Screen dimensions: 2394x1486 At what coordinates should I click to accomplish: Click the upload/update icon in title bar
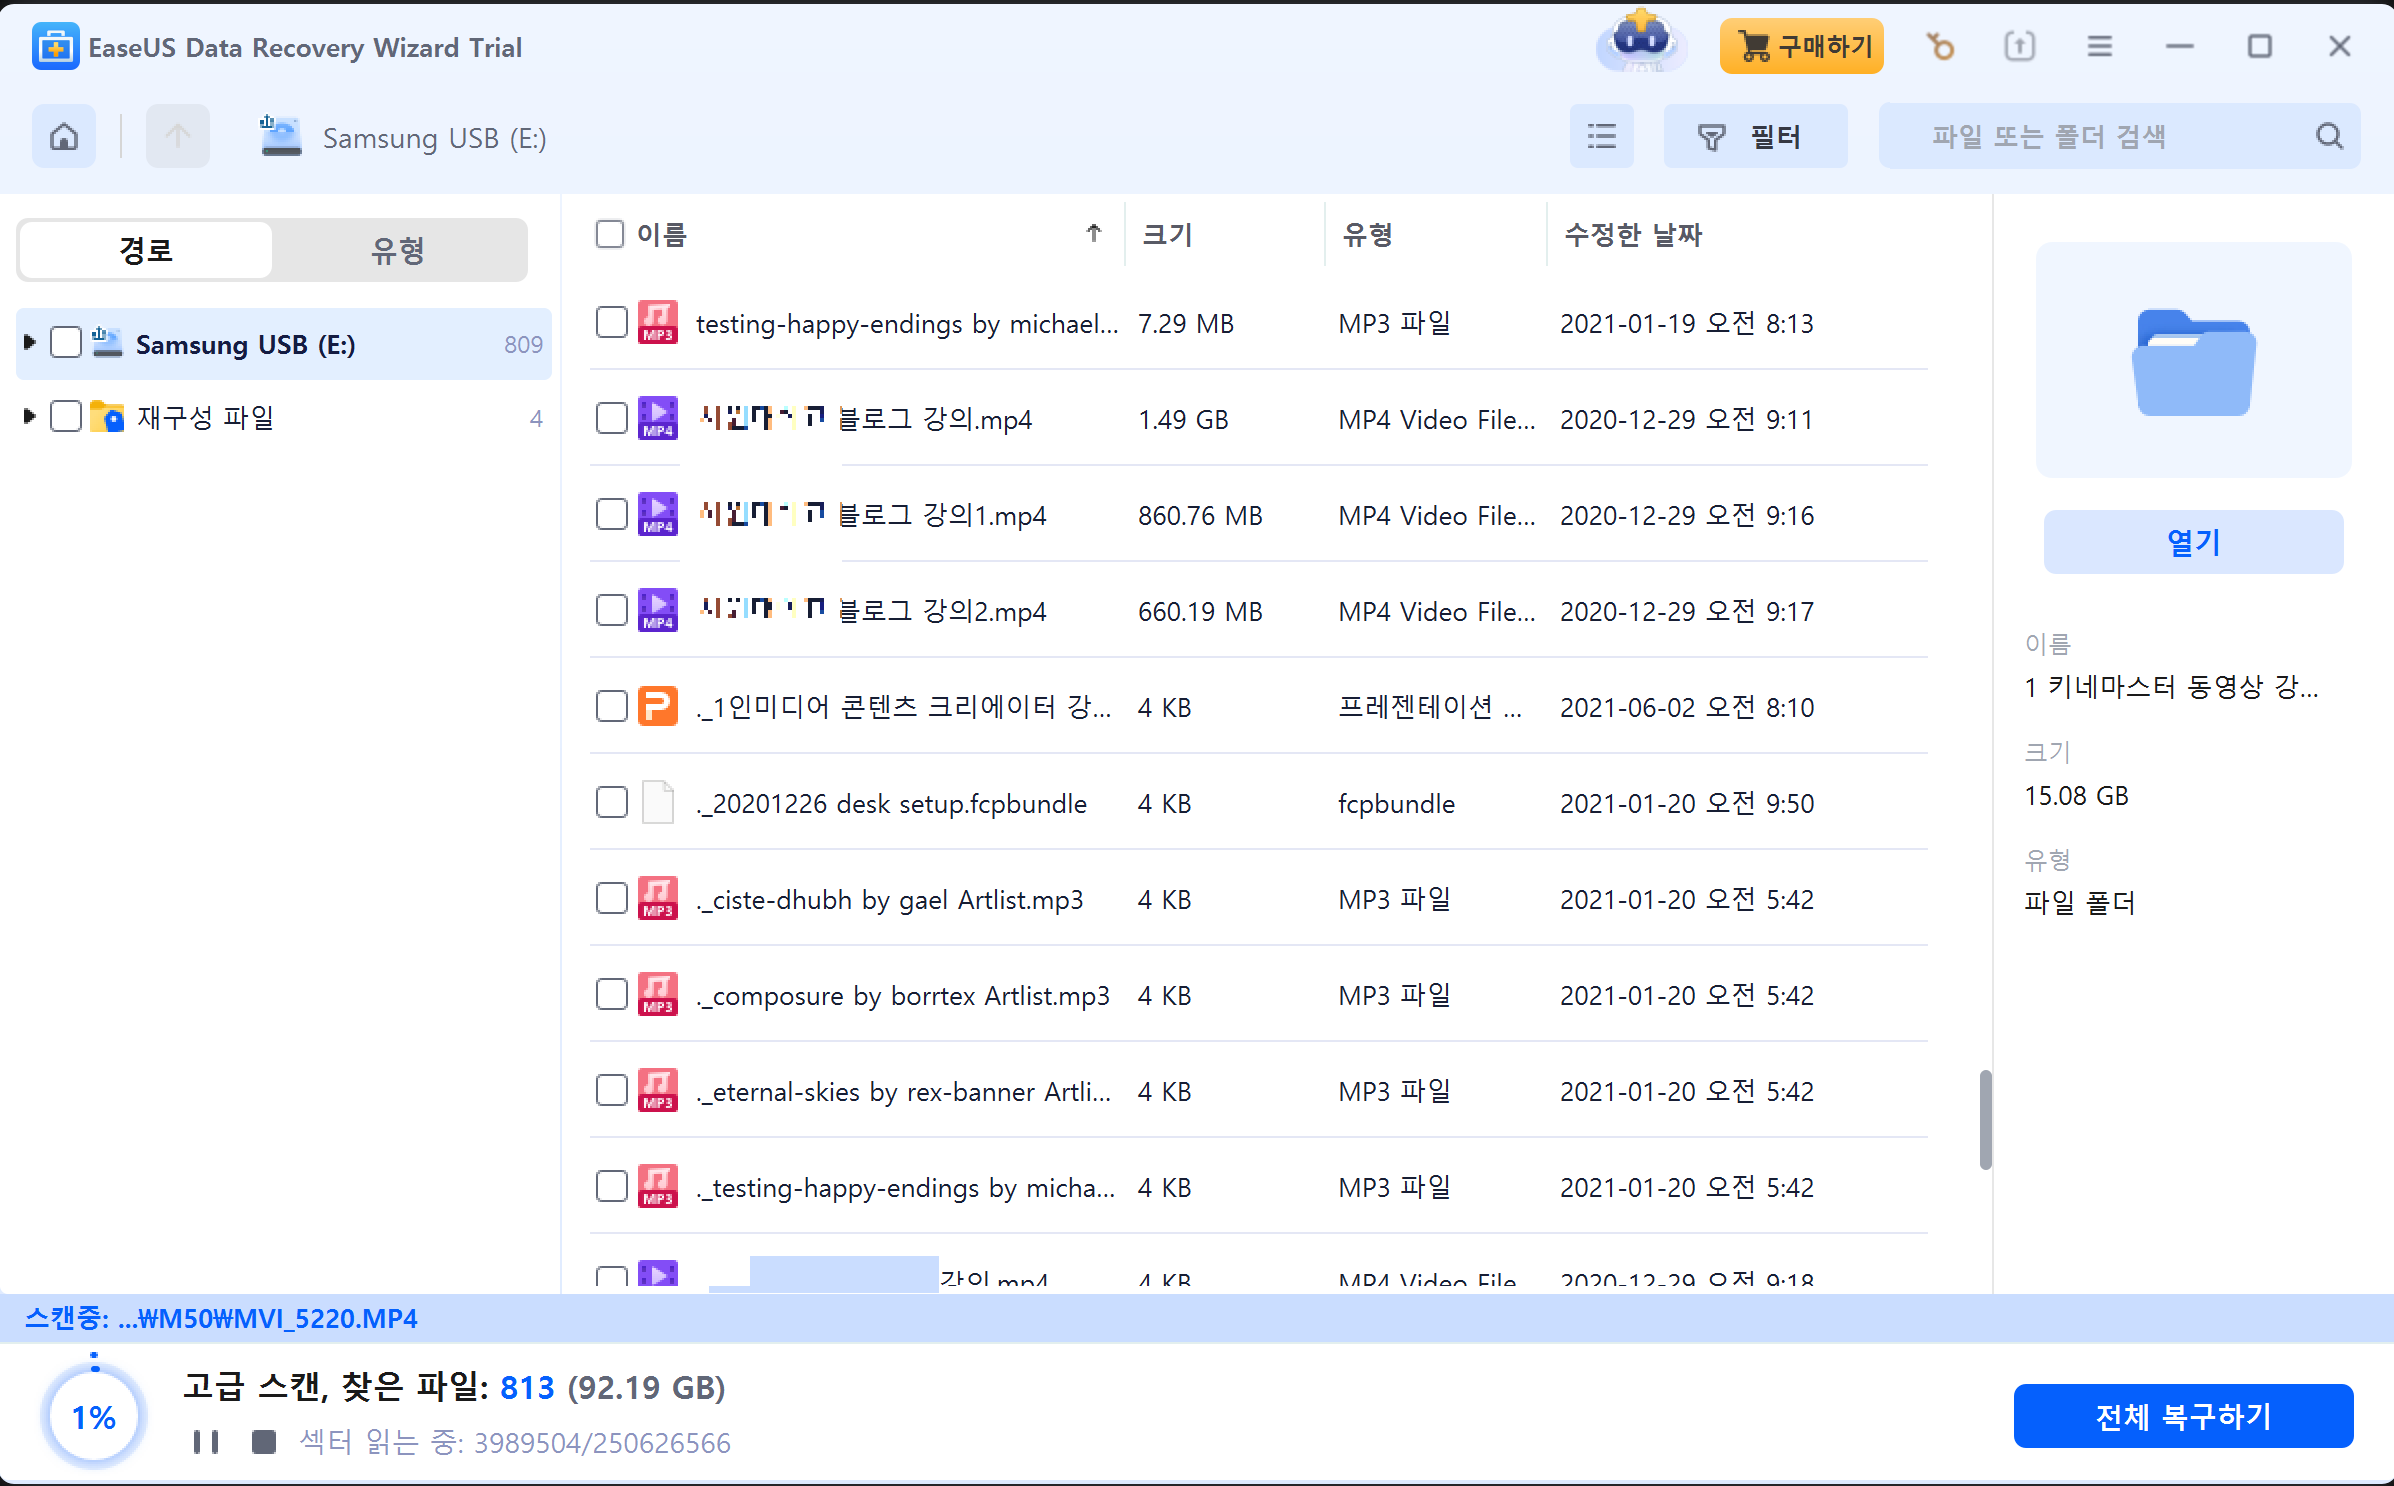pos(2019,47)
